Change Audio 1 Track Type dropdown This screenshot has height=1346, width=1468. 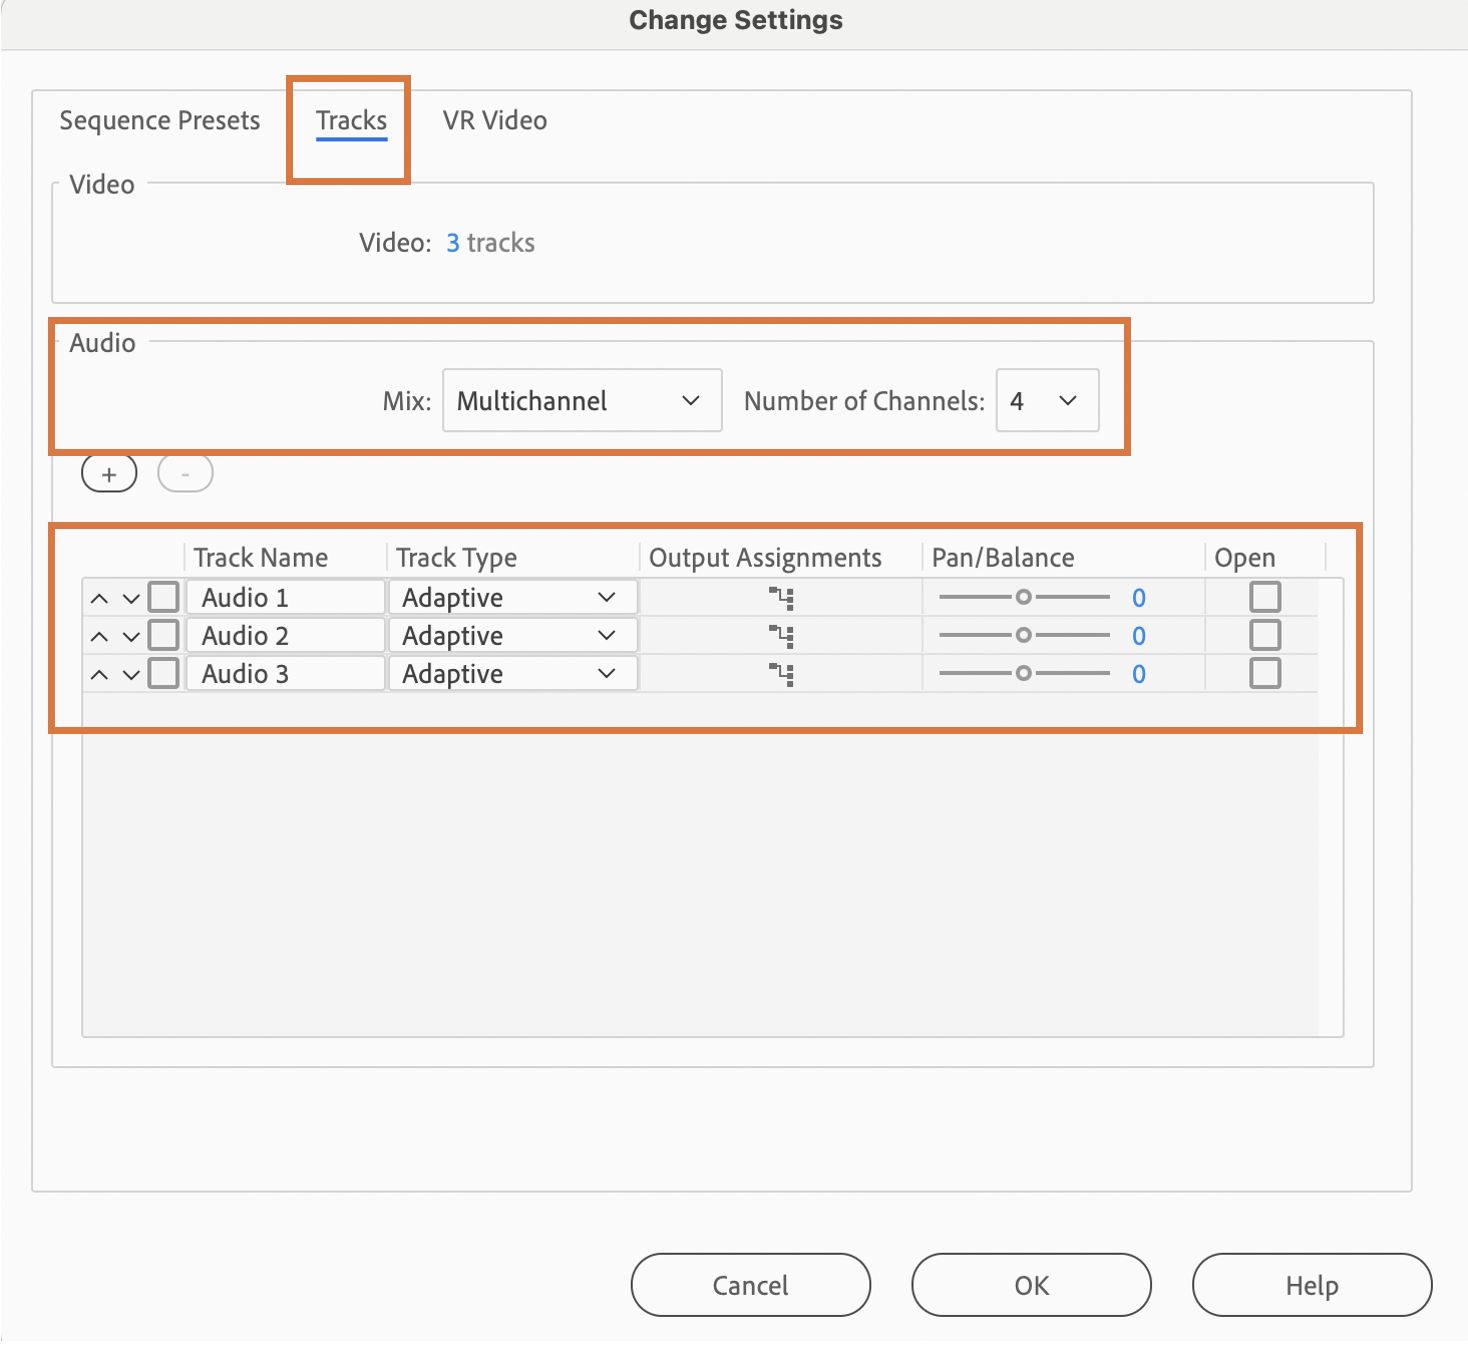[512, 598]
